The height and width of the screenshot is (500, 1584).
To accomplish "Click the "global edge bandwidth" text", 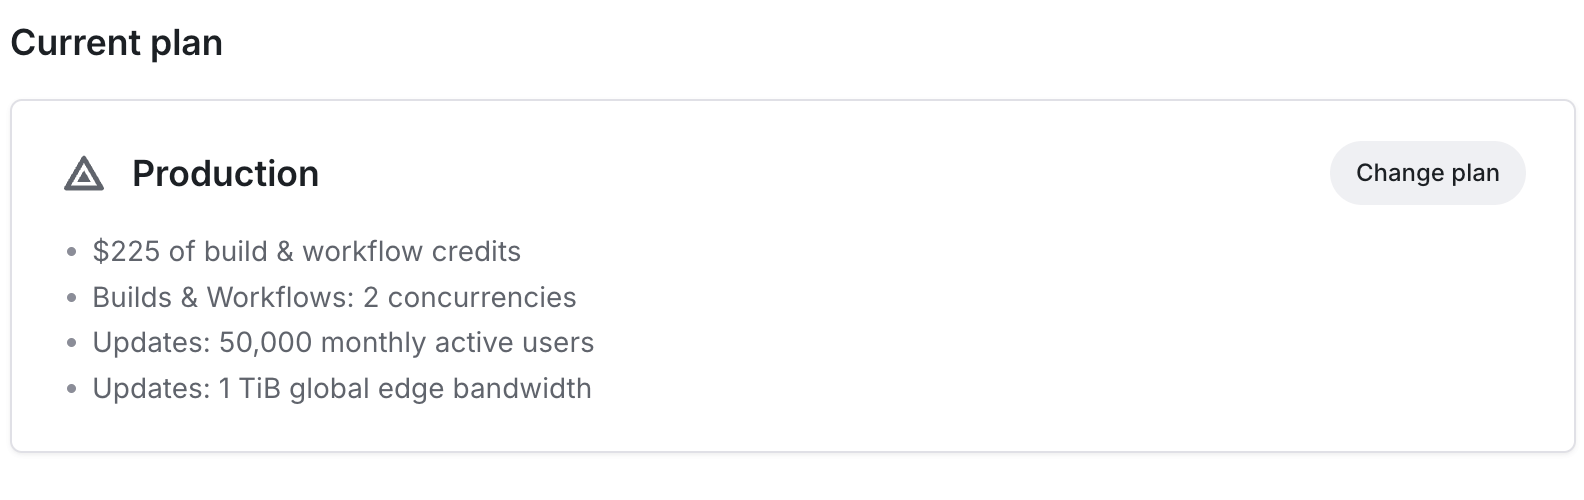I will (440, 388).
